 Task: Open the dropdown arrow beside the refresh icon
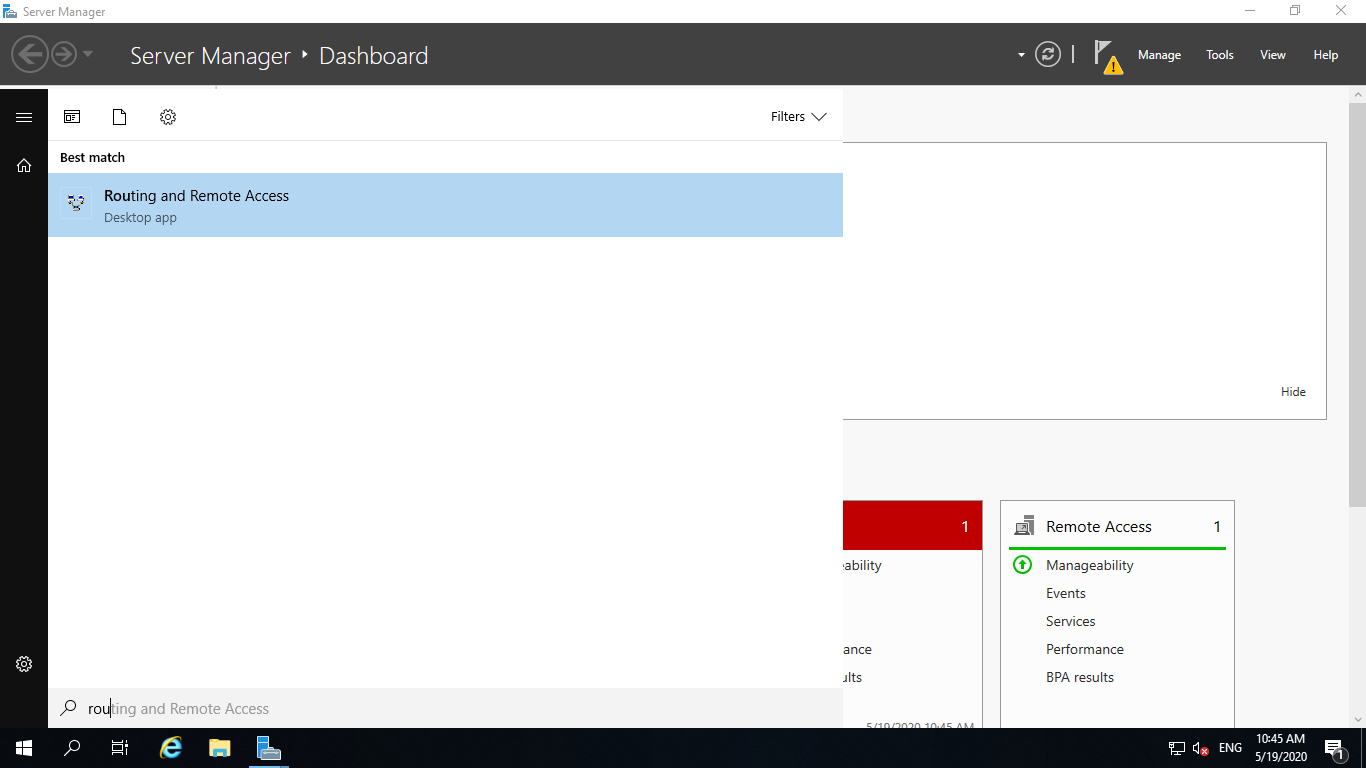click(x=1021, y=55)
